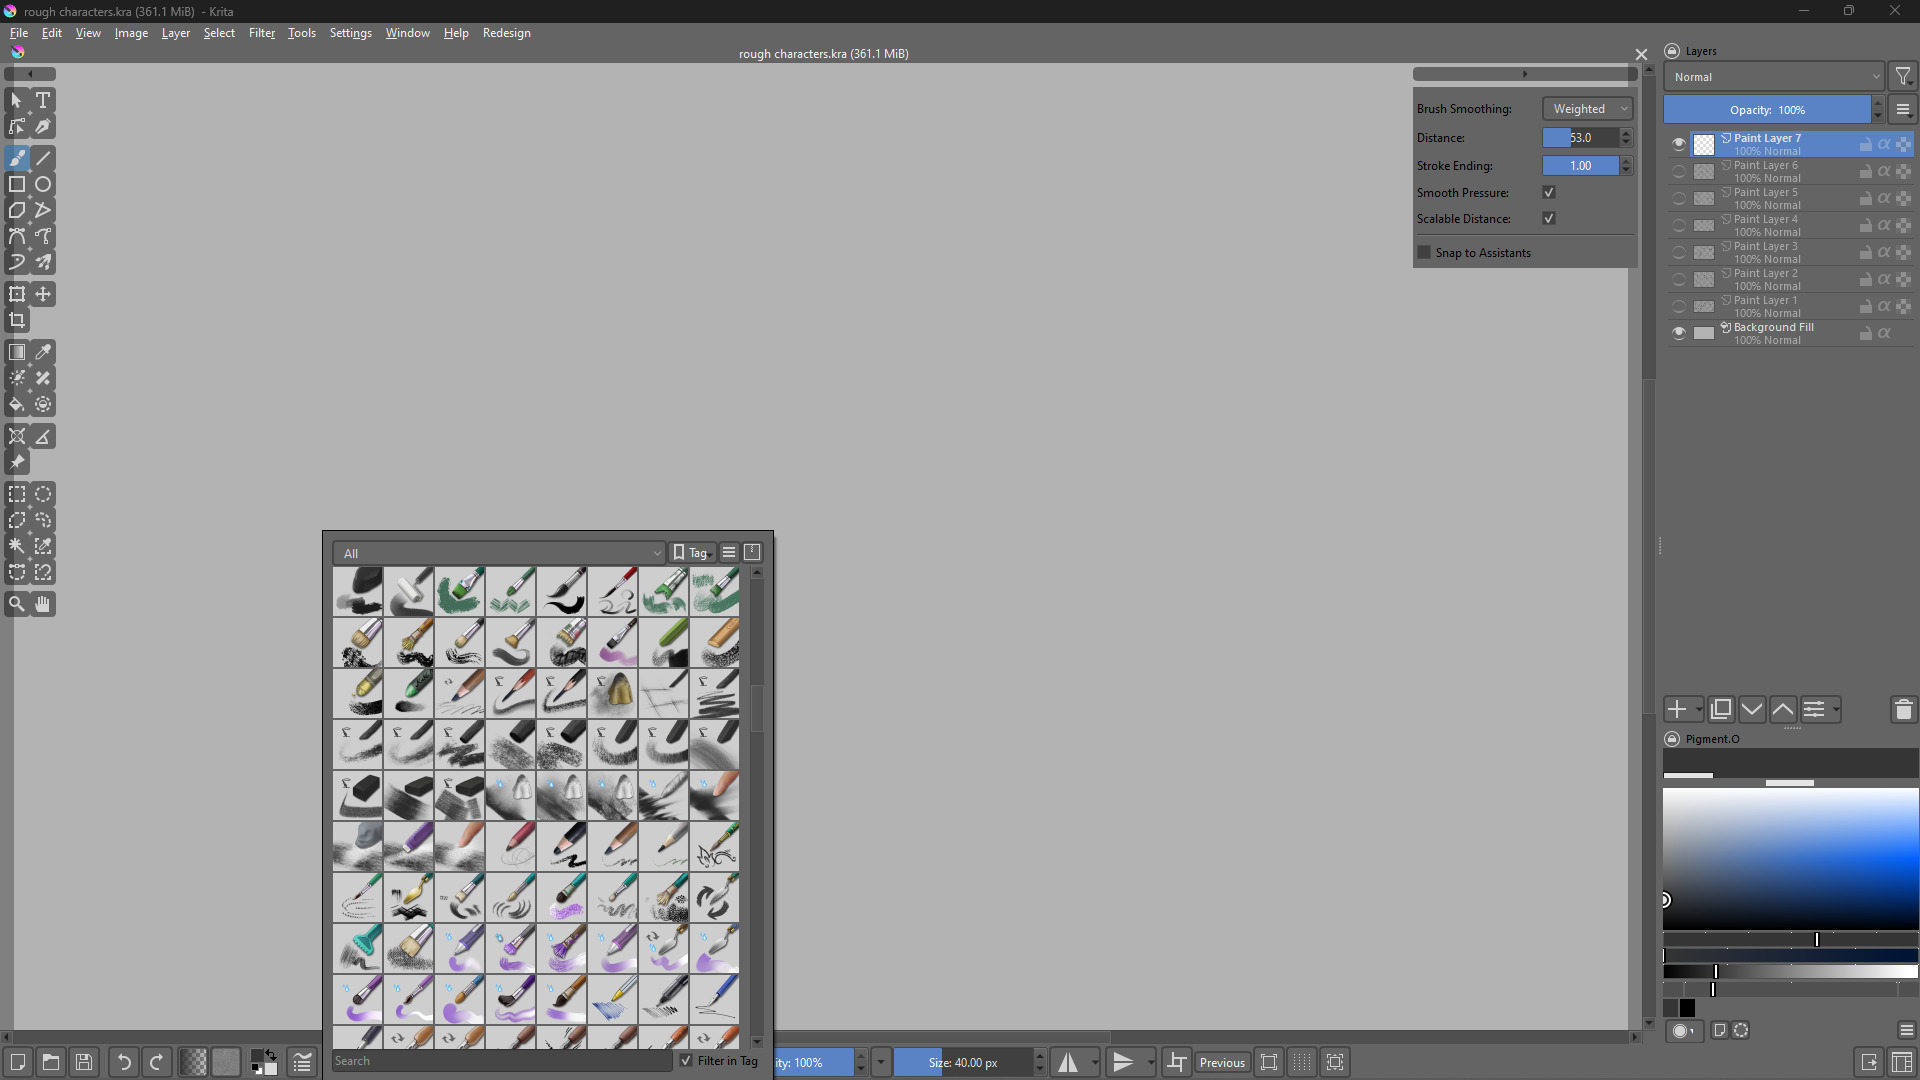This screenshot has width=1920, height=1080.
Task: Select the Gradient tool
Action: (17, 352)
